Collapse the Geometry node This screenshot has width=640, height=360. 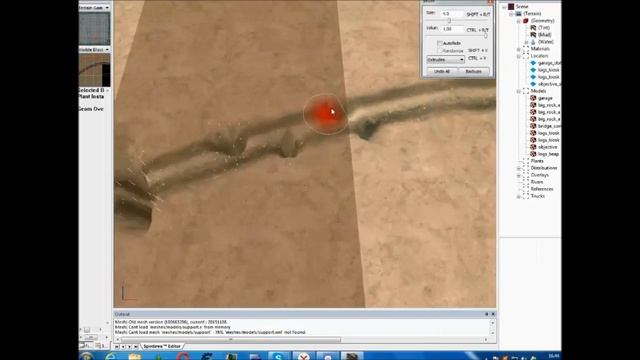[518, 21]
